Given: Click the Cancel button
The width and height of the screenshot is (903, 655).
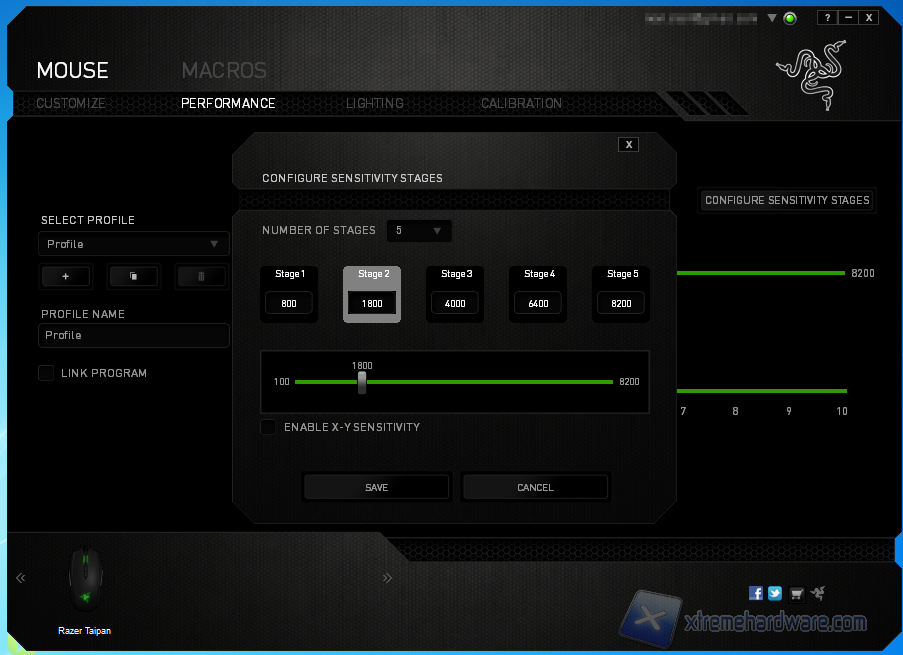Looking at the screenshot, I should pyautogui.click(x=535, y=487).
